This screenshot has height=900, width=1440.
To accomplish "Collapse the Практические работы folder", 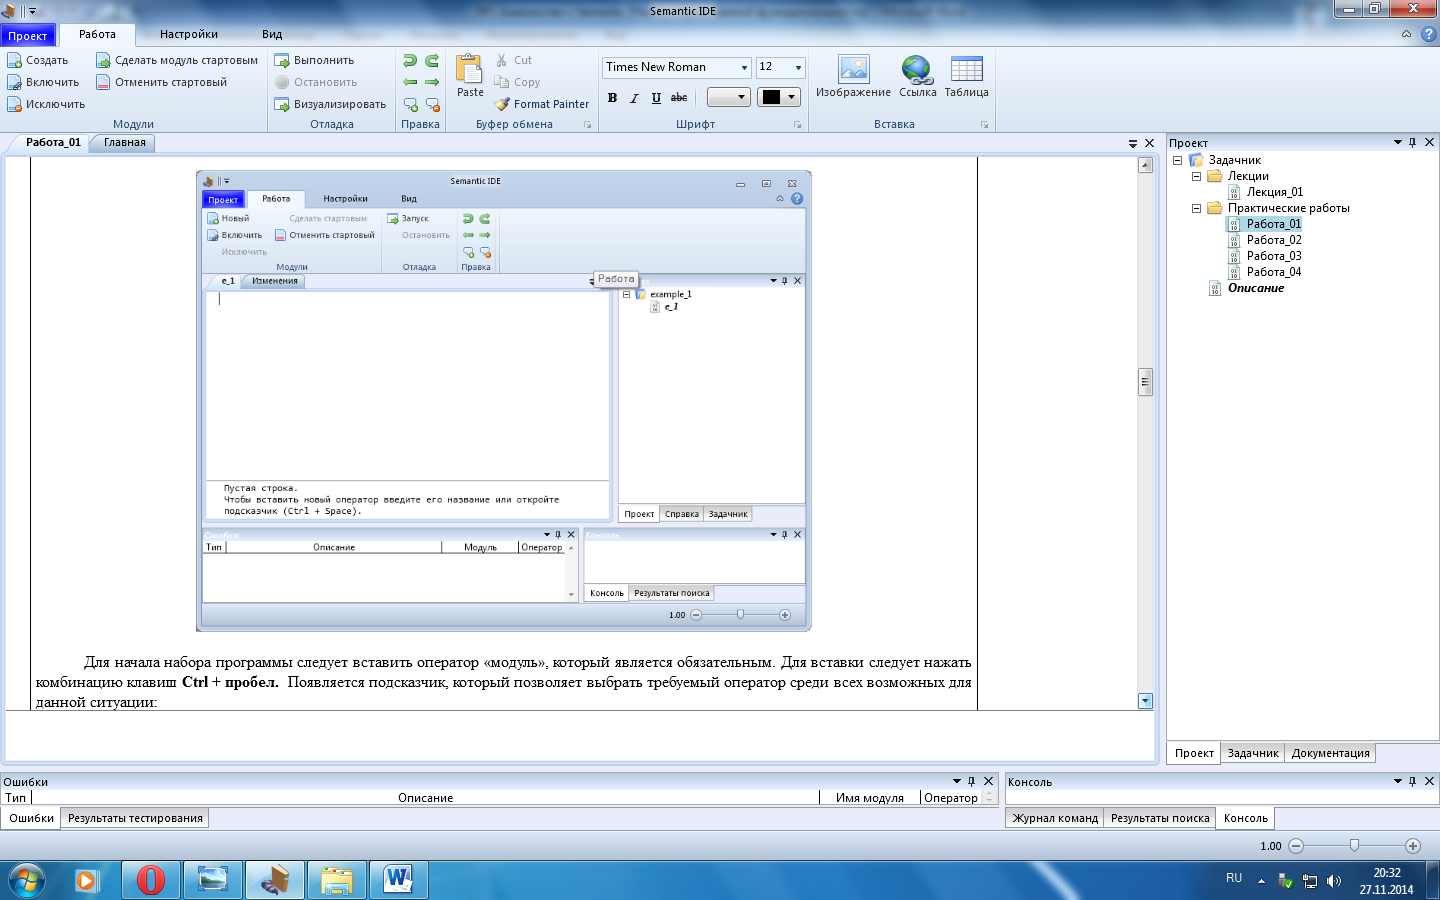I will pyautogui.click(x=1196, y=208).
